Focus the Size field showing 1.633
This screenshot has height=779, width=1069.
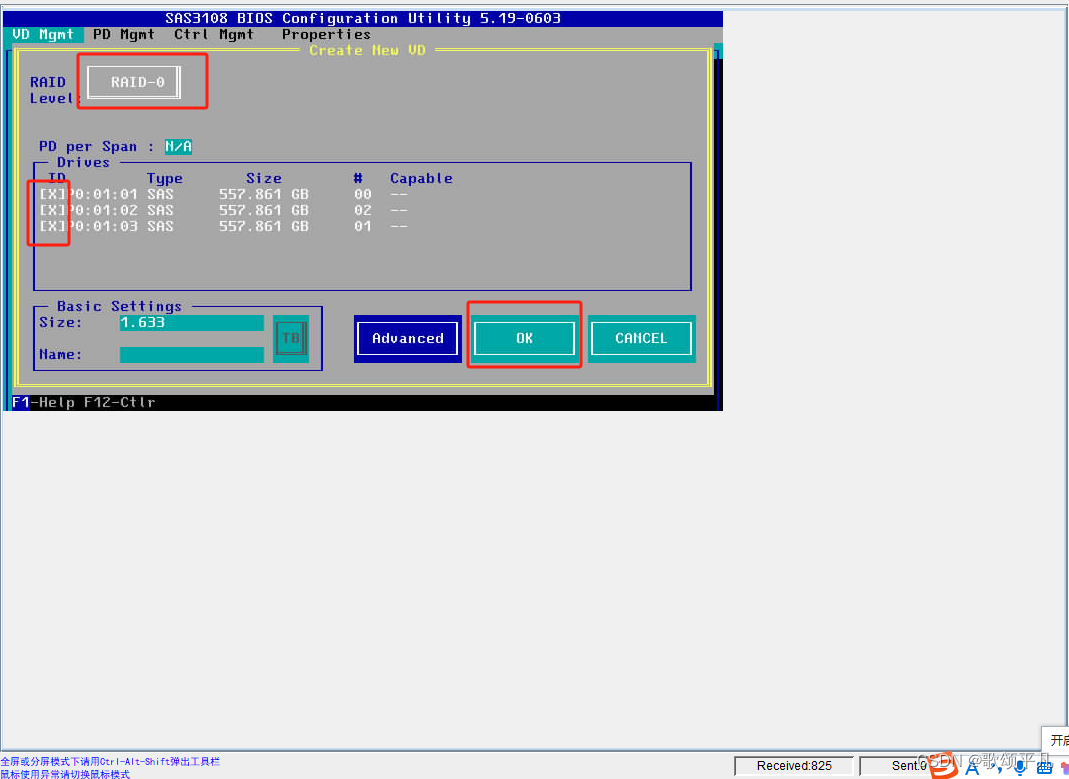click(x=192, y=322)
